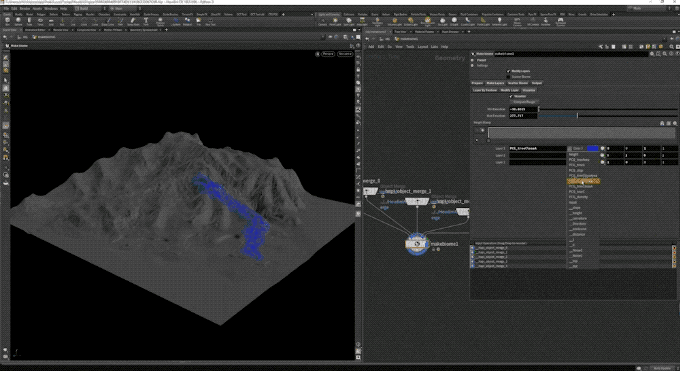Screen dimensions: 680x371
Task: Open the Auto Update dropdown
Action: [662, 368]
